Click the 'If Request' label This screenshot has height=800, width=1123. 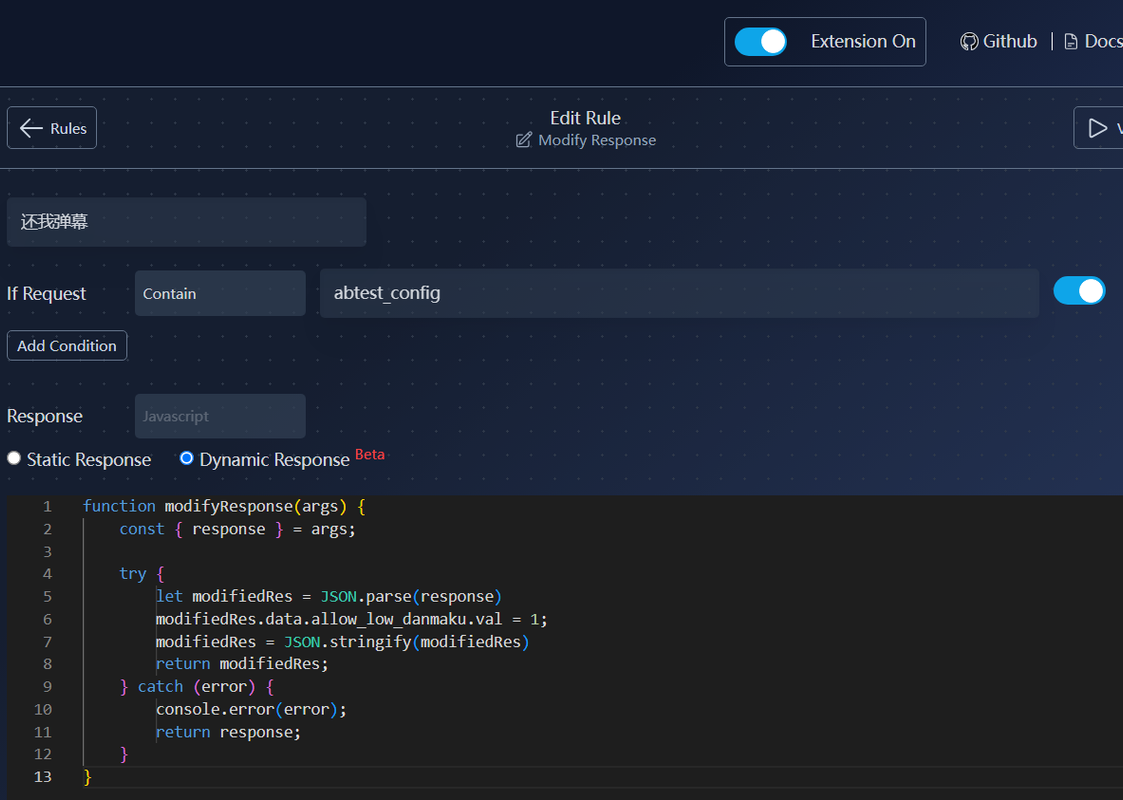click(47, 294)
